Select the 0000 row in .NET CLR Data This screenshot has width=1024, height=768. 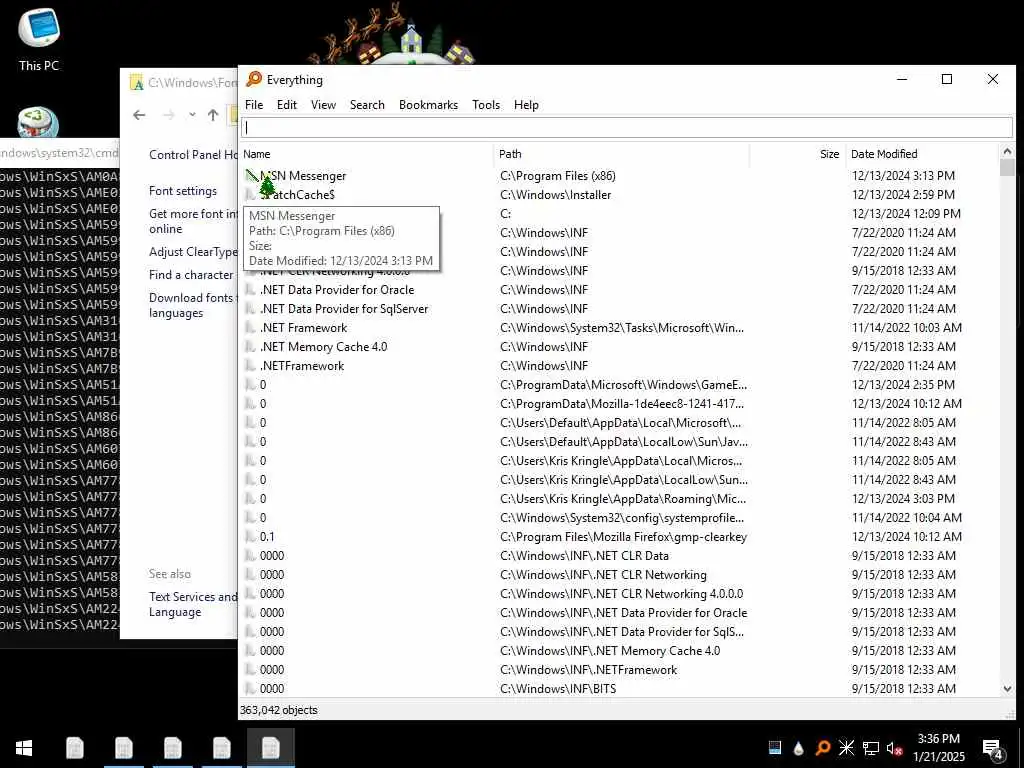619,556
